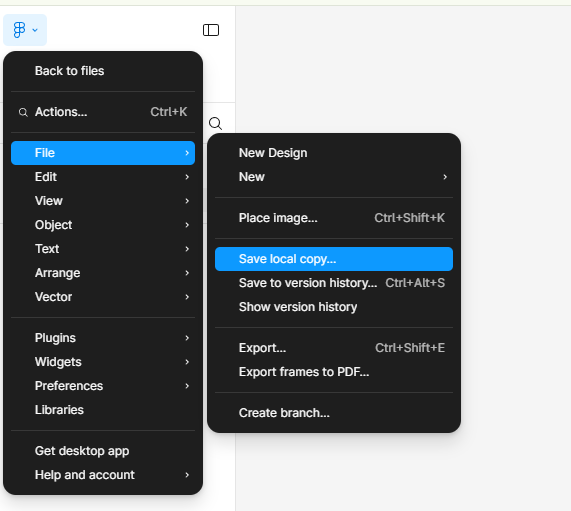The image size is (571, 511).
Task: Choose Get desktop app
Action: pyautogui.click(x=103, y=451)
